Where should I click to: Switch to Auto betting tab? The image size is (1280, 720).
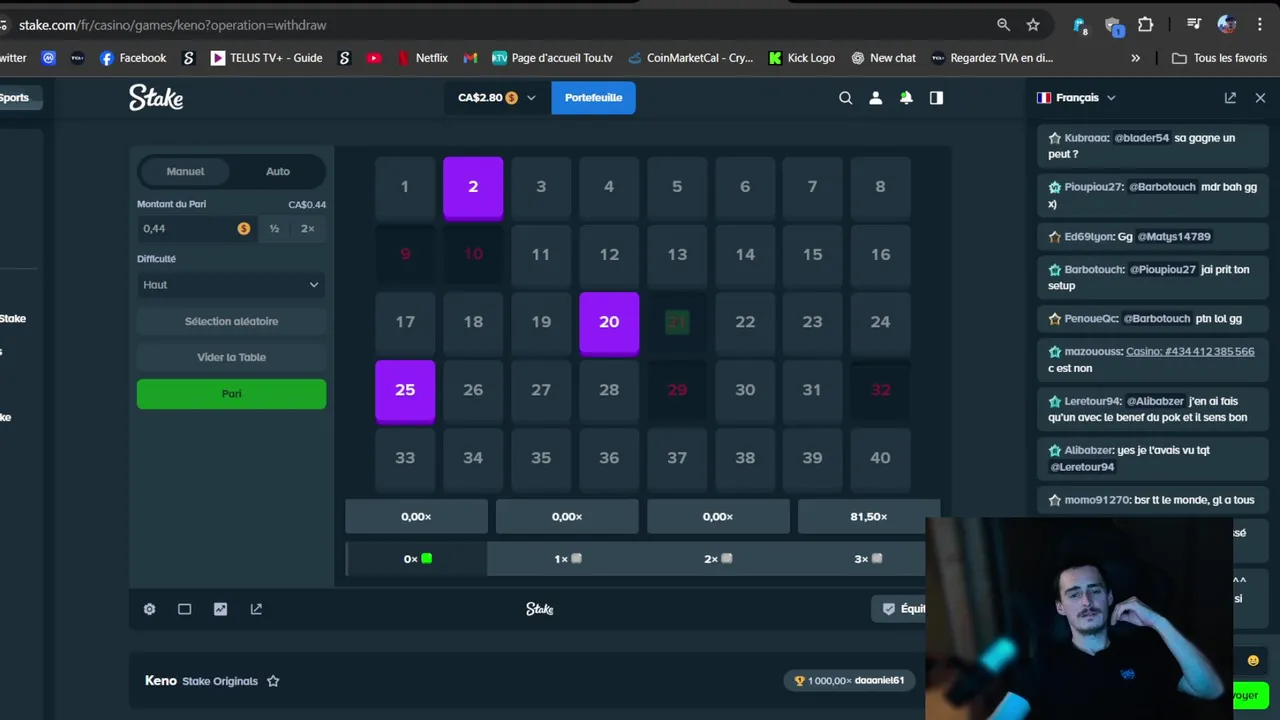(278, 171)
